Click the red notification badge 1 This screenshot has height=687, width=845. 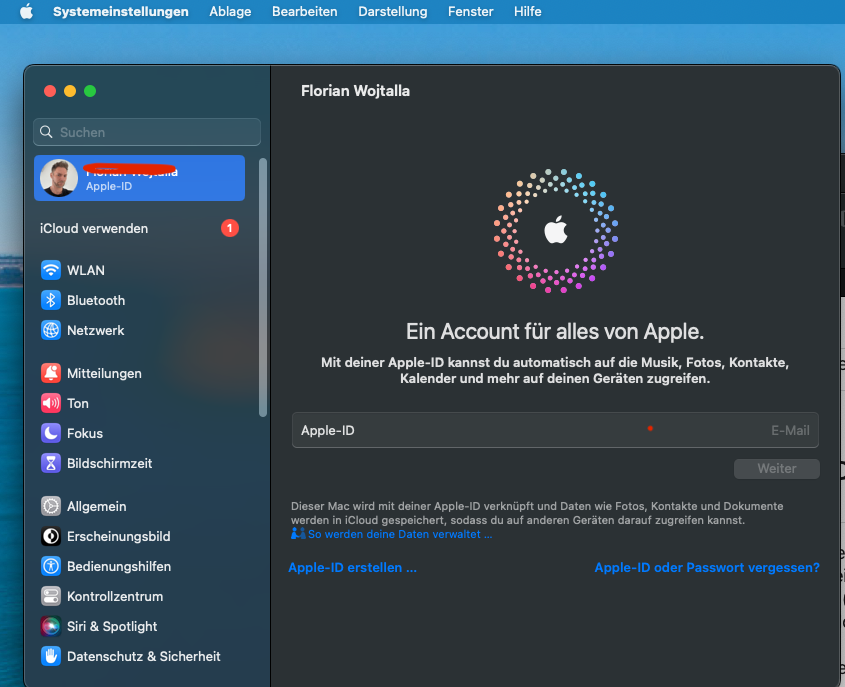click(x=230, y=228)
